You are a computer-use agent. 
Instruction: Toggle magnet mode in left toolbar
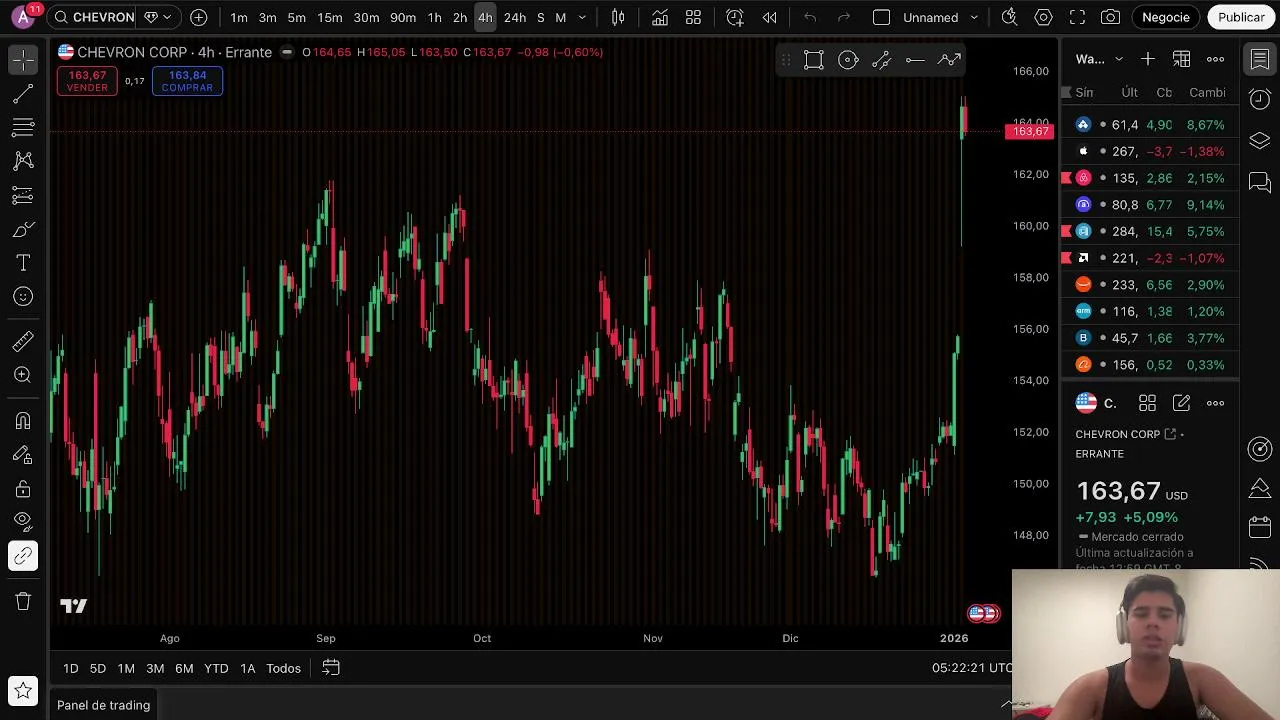tap(23, 421)
